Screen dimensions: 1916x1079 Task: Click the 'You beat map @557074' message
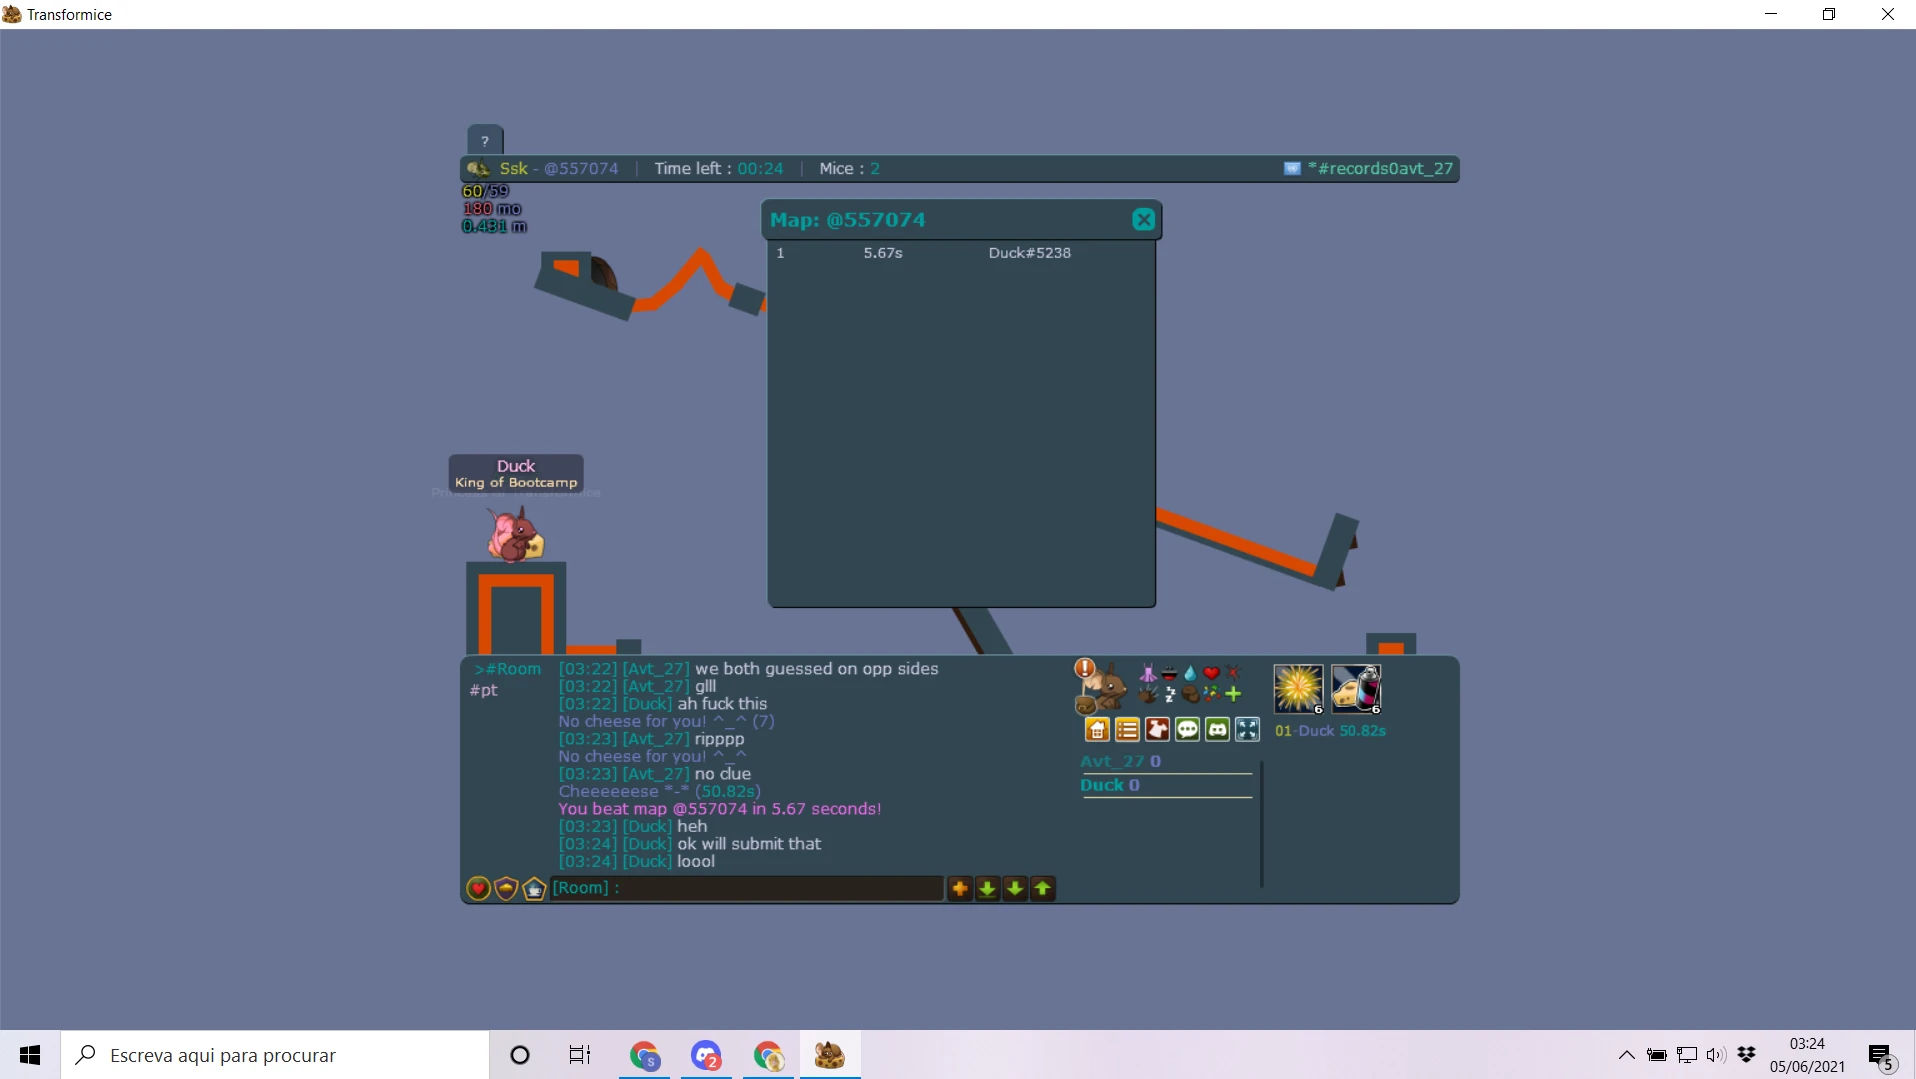click(x=720, y=809)
